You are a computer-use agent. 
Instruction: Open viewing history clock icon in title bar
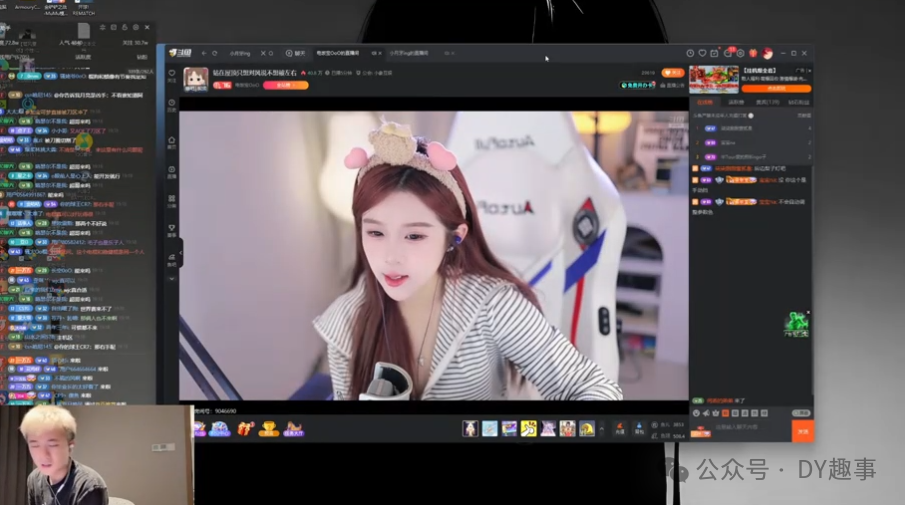click(690, 53)
